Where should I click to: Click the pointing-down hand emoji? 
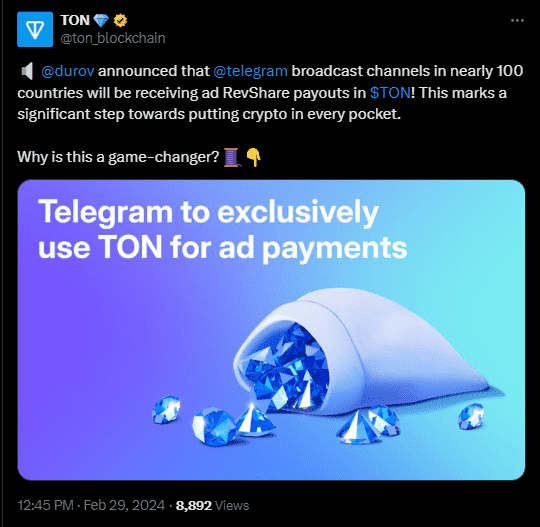253,157
